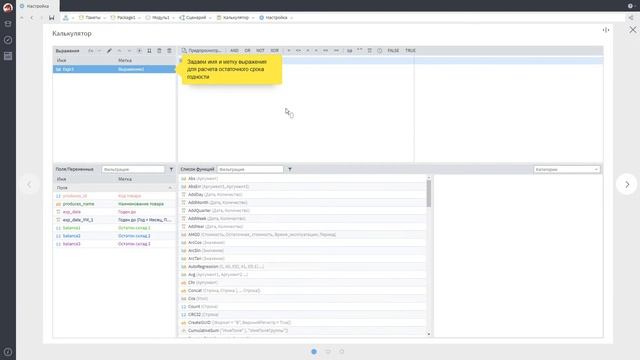Click the functions Фильтрация input

point(250,169)
